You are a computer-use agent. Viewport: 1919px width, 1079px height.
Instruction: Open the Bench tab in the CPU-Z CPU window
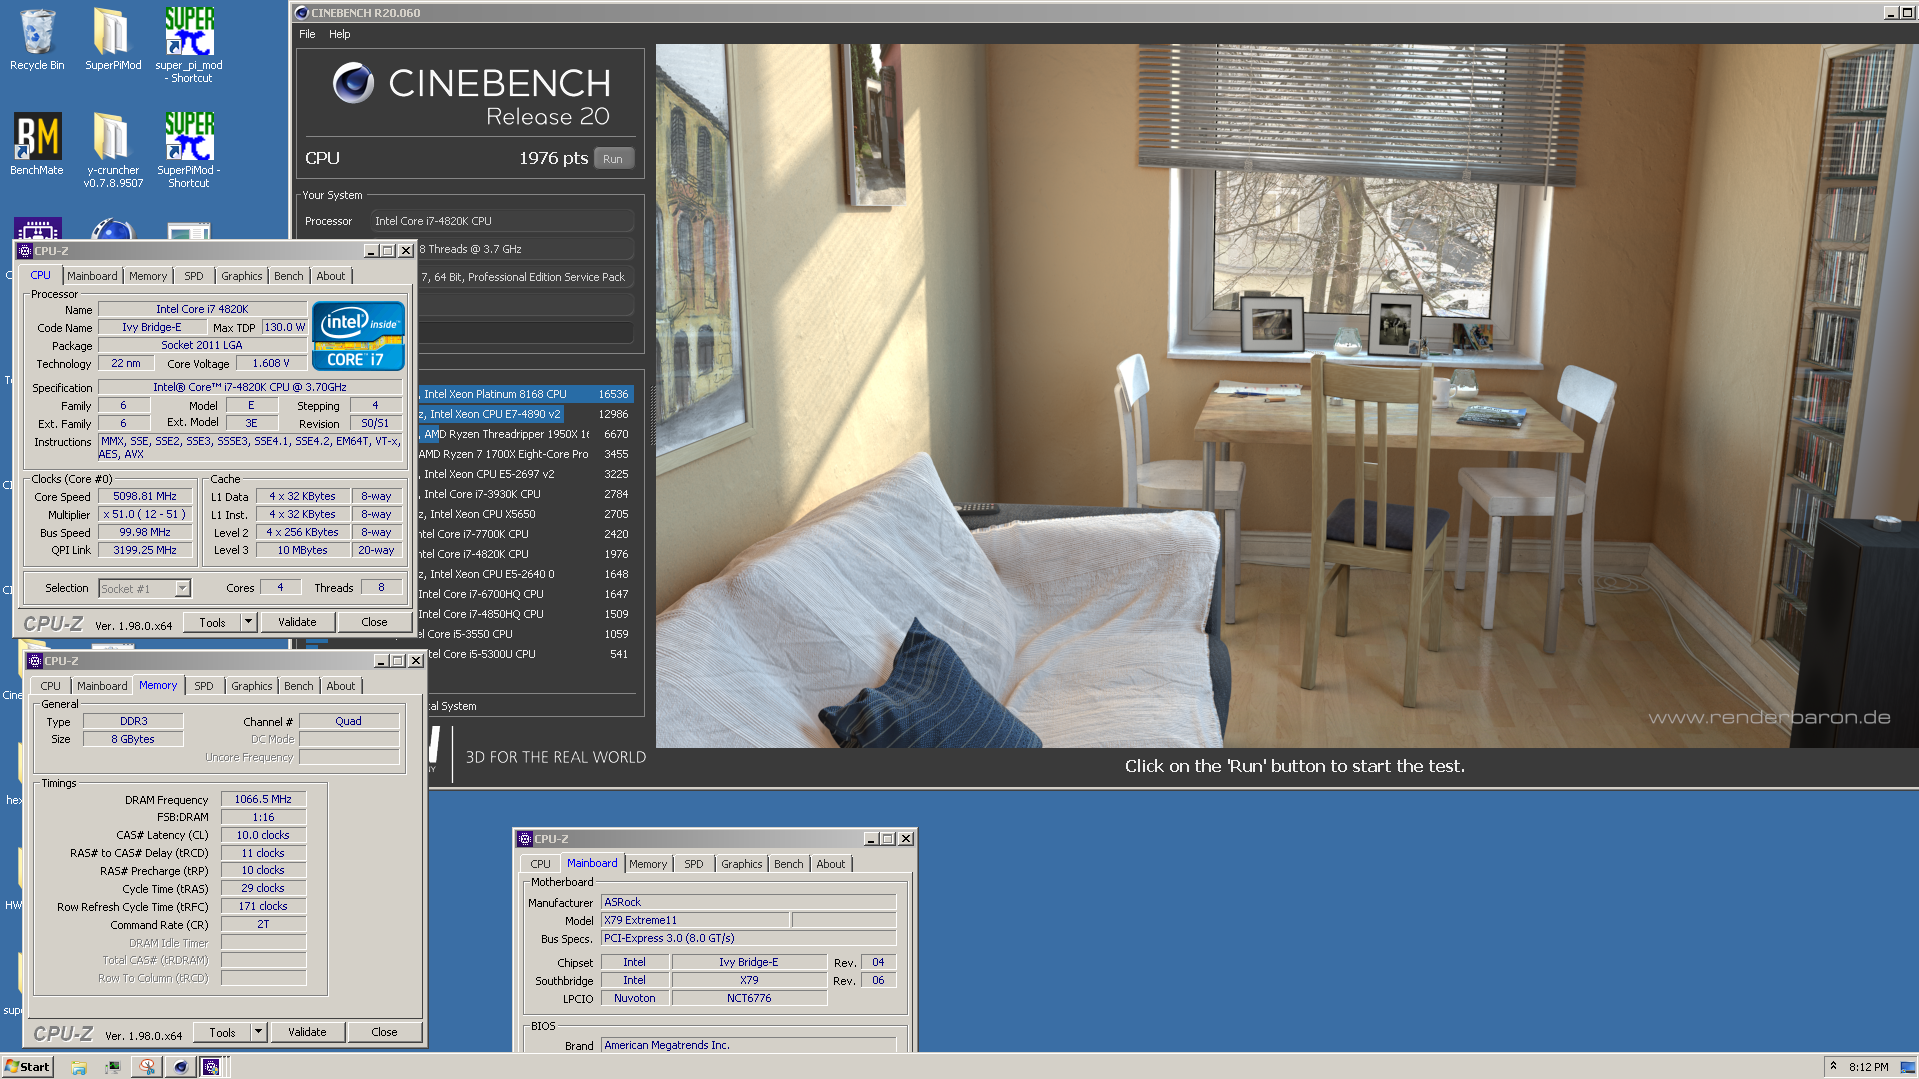pyautogui.click(x=289, y=276)
